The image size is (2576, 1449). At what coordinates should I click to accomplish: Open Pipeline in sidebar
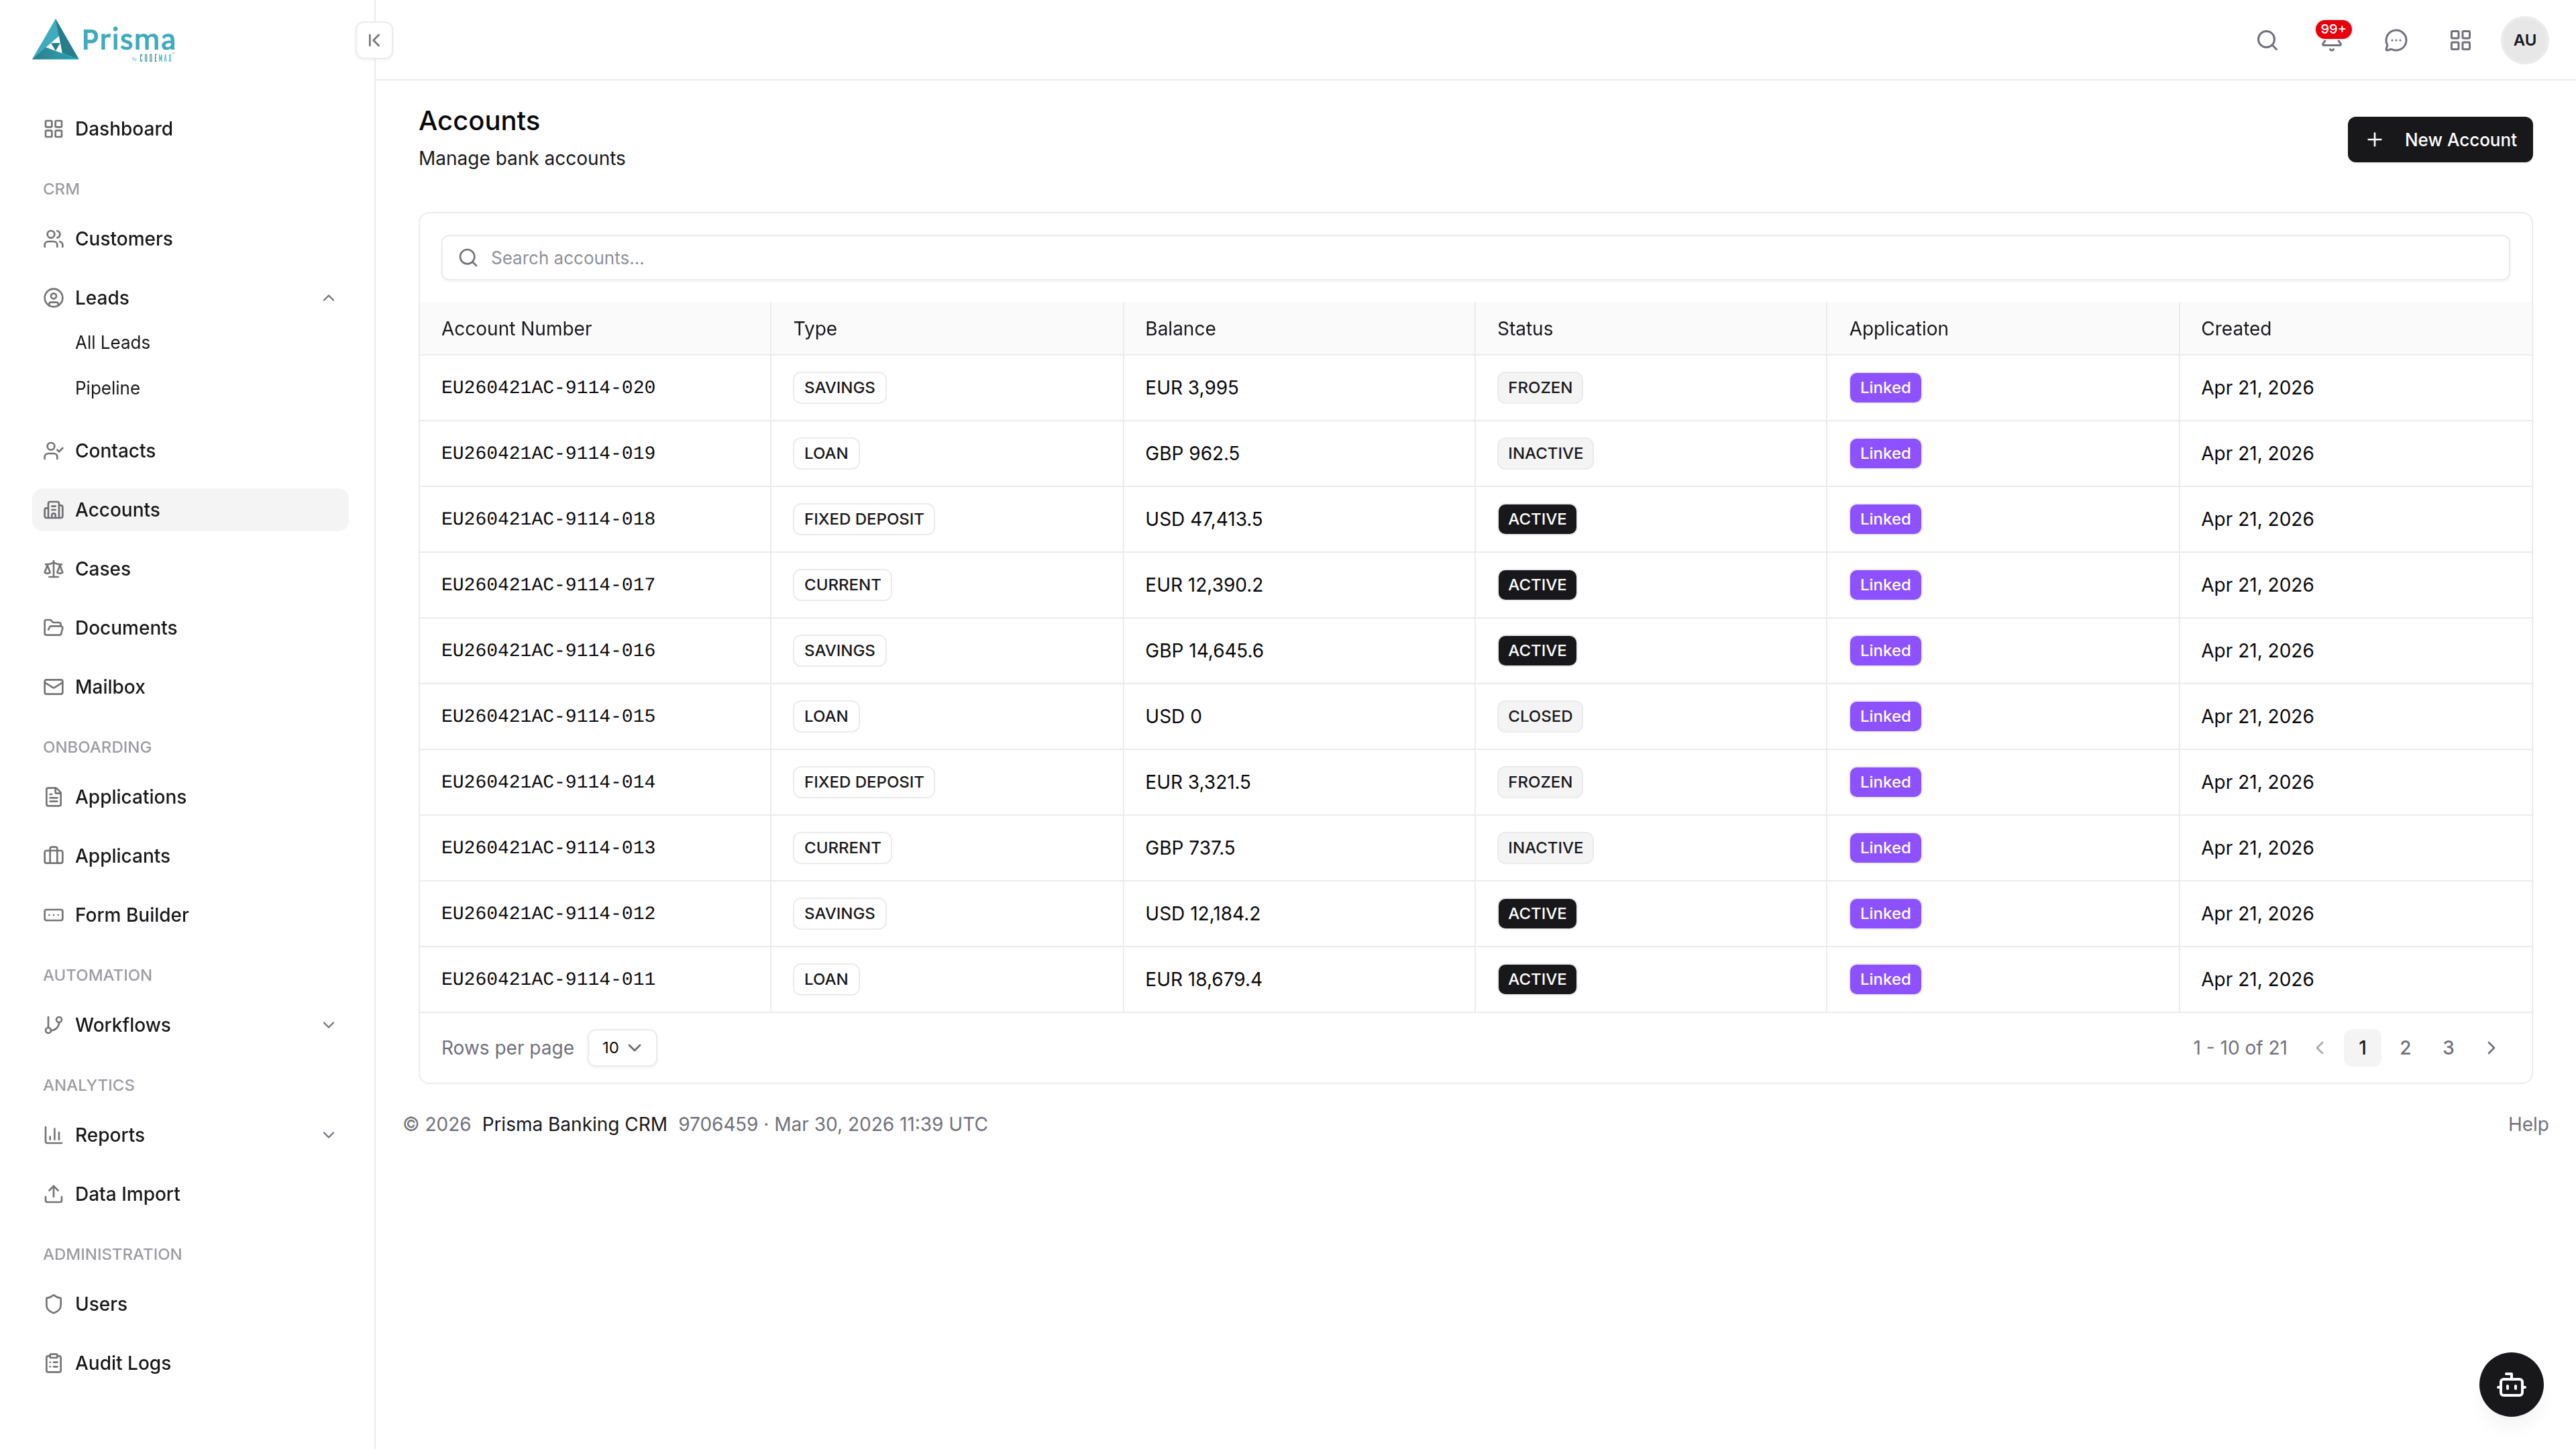point(107,388)
